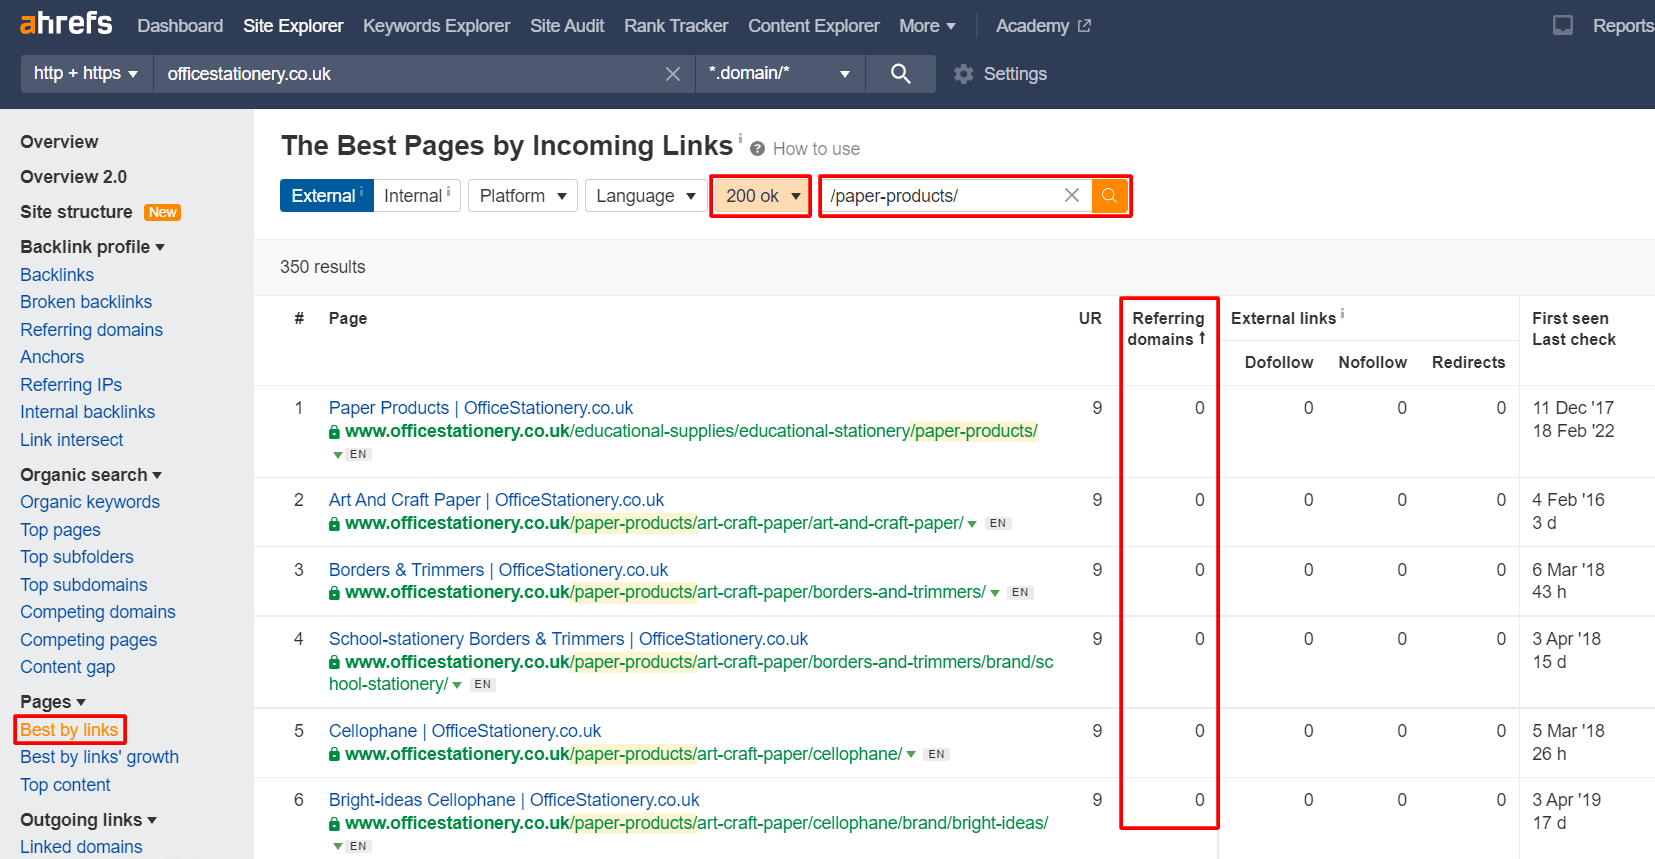Sort by UR column header
Viewport: 1655px width, 859px height.
[1090, 318]
